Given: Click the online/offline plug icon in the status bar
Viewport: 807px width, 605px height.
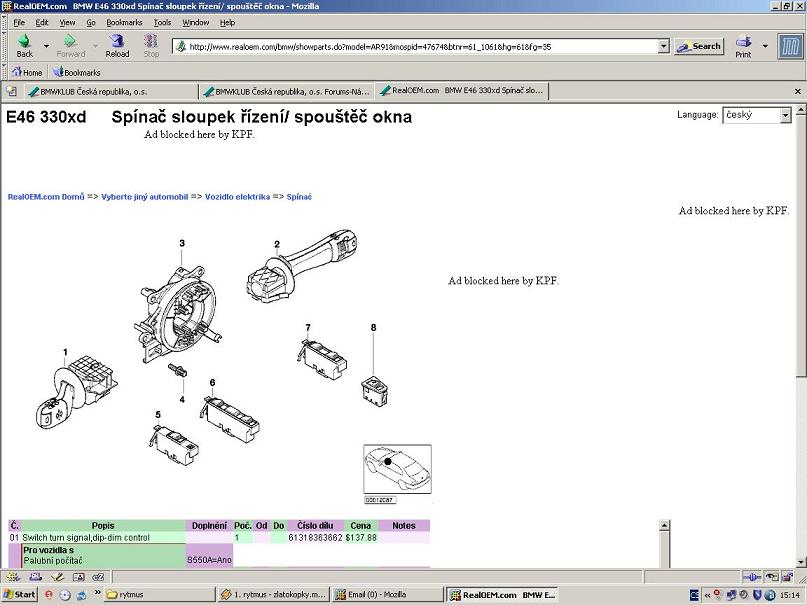Looking at the screenshot, I should [x=752, y=577].
